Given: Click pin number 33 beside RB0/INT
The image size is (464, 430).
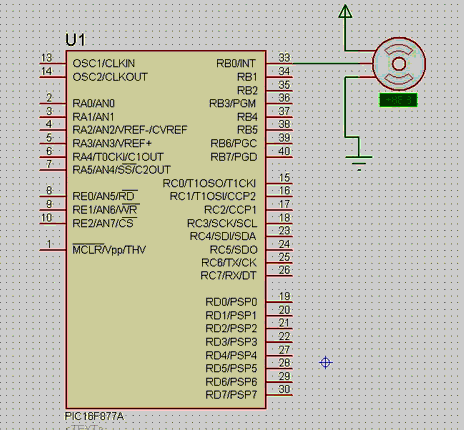Looking at the screenshot, I should click(284, 58).
